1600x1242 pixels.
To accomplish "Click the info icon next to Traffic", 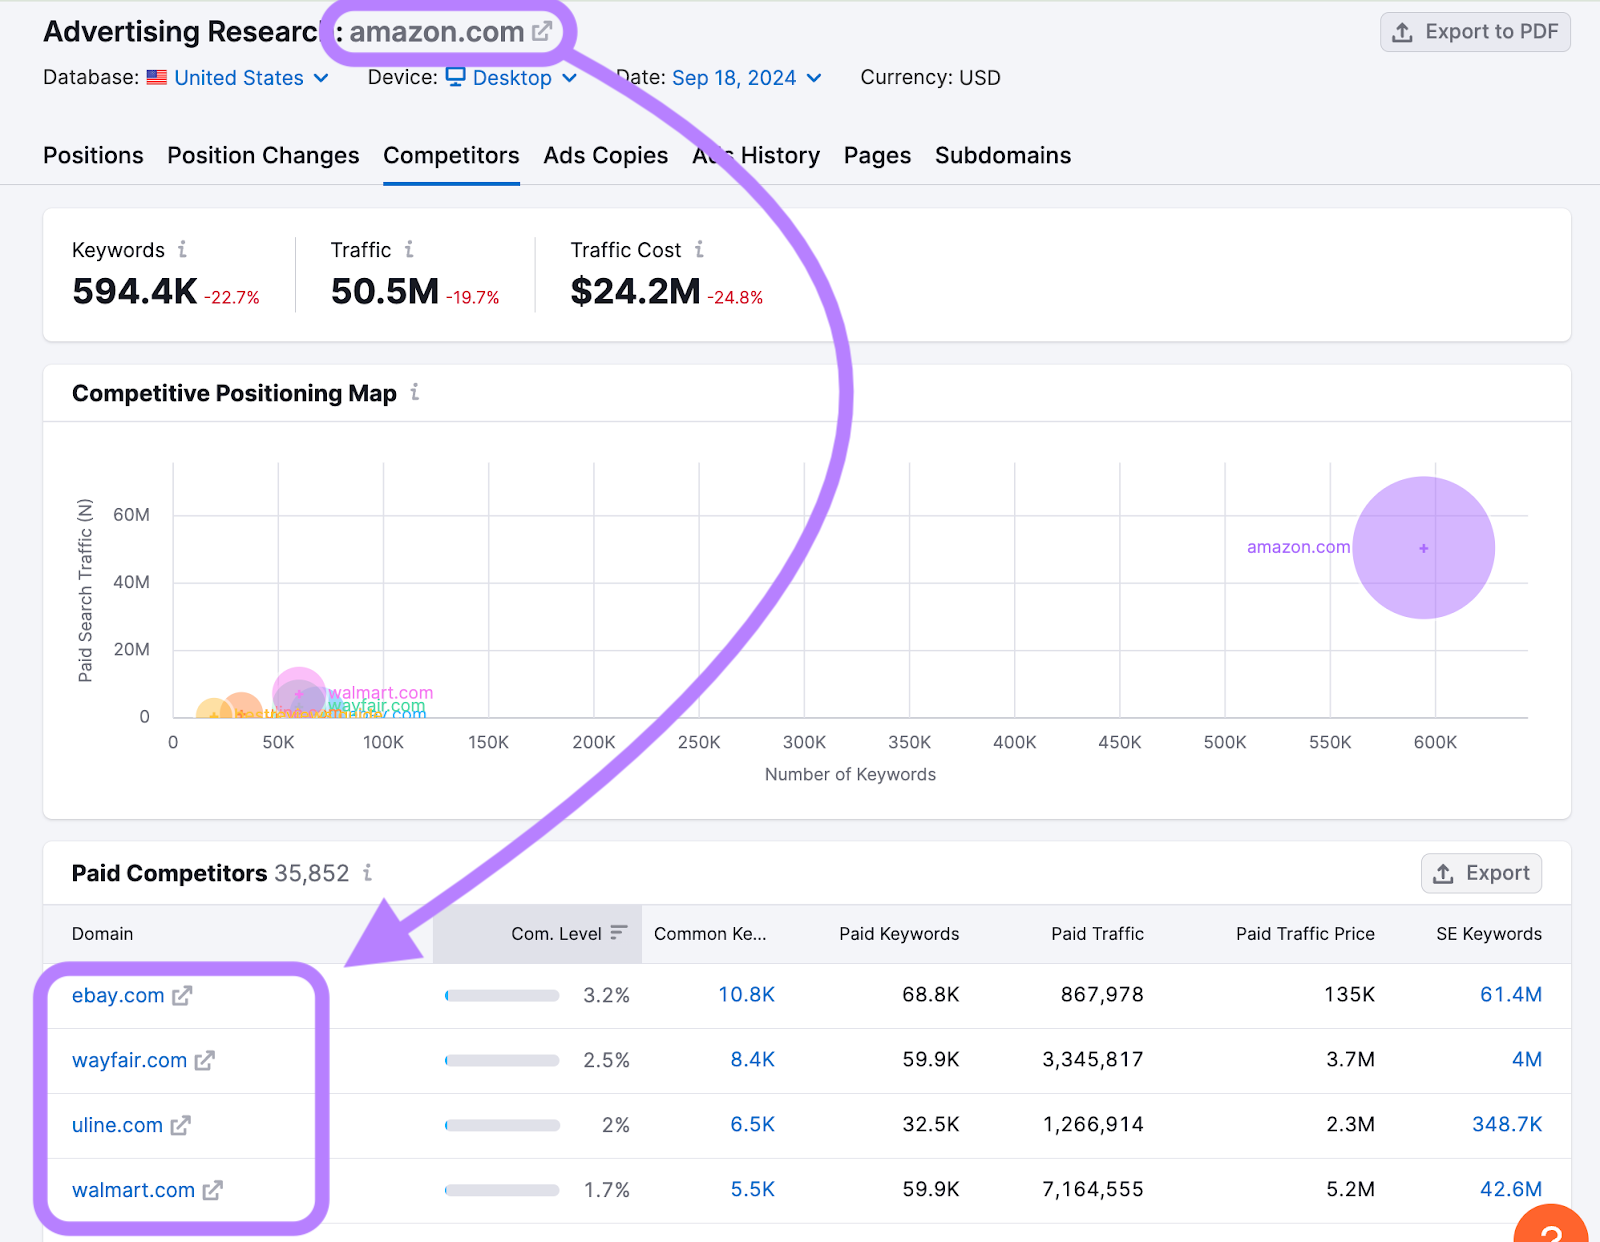I will pos(409,249).
